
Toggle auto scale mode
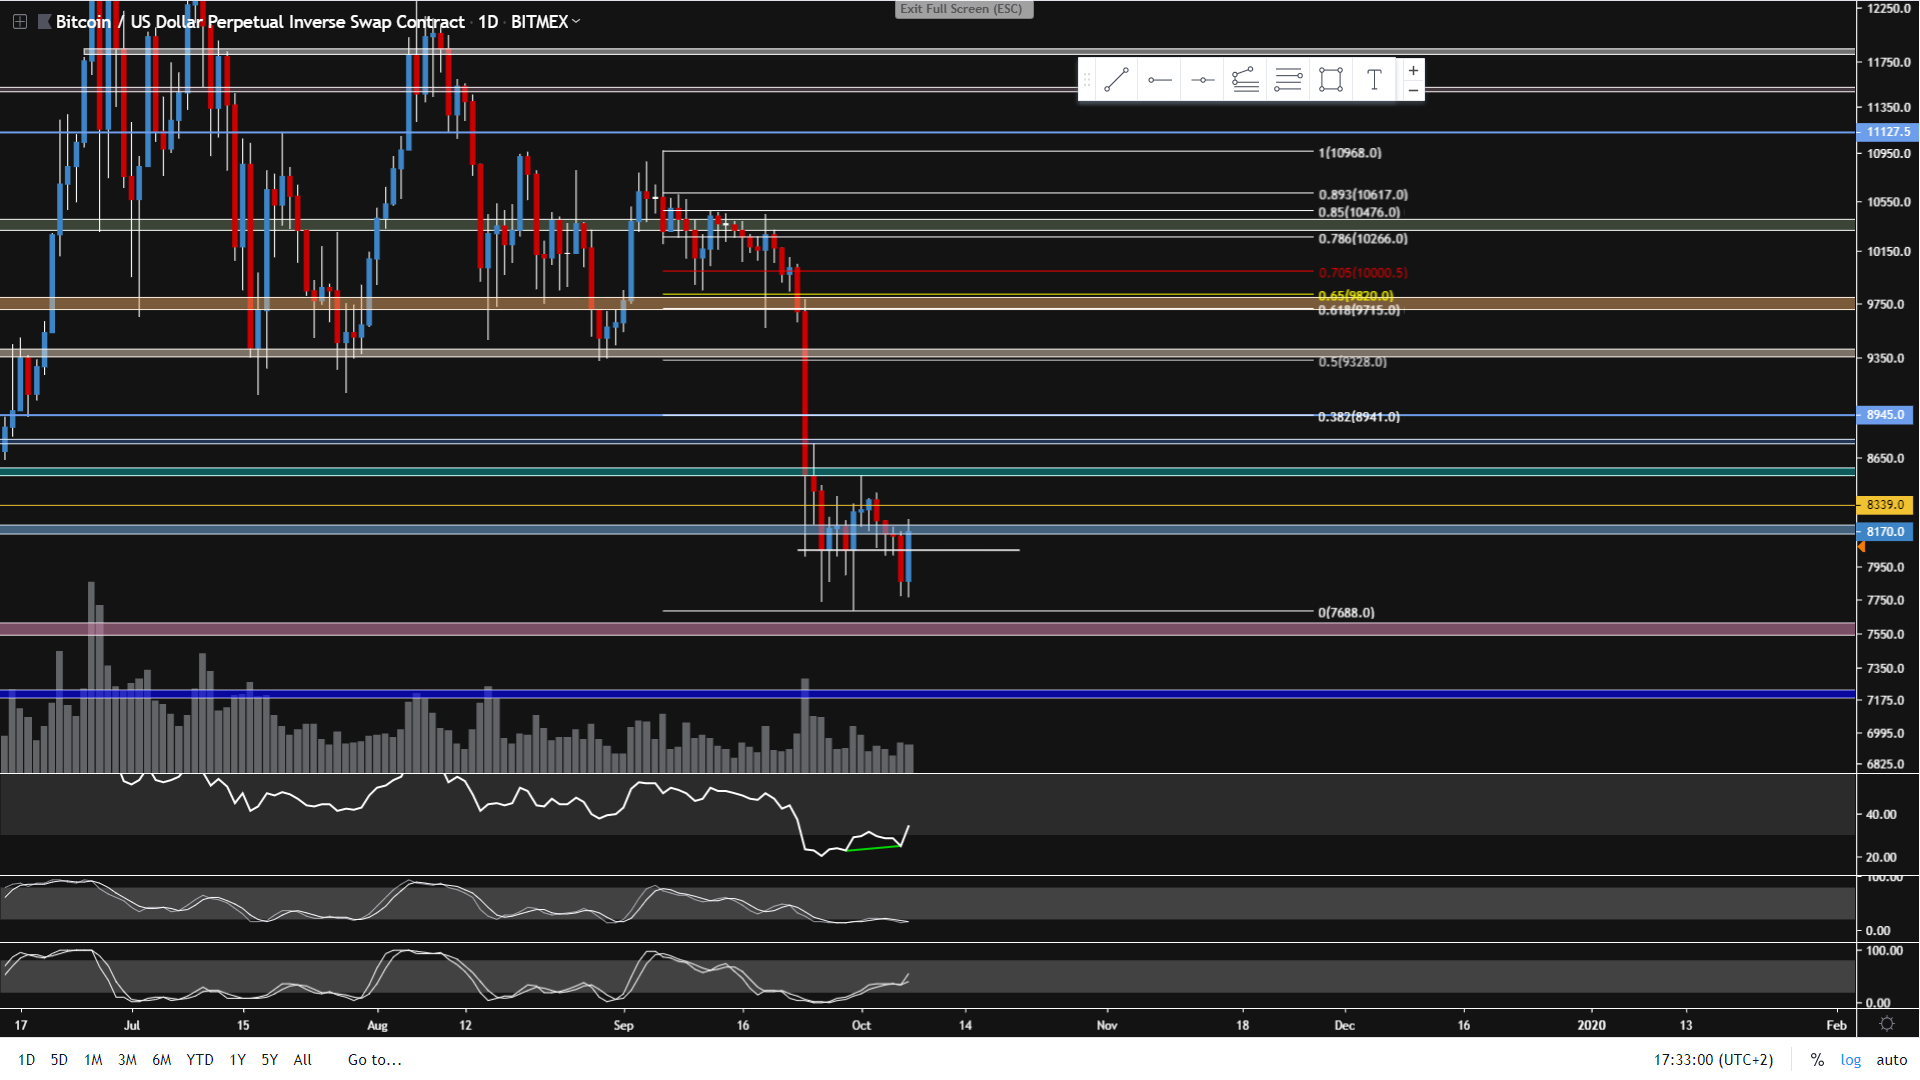tap(1891, 1060)
